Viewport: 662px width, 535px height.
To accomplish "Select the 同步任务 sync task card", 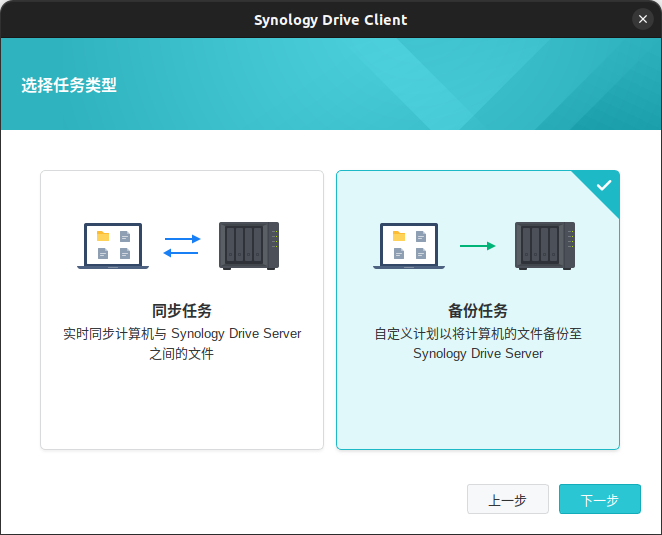I will coord(182,310).
